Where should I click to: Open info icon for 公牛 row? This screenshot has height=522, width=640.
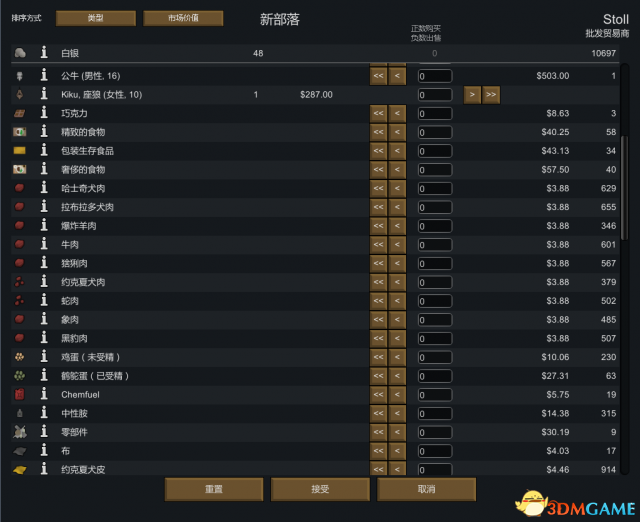pos(44,76)
